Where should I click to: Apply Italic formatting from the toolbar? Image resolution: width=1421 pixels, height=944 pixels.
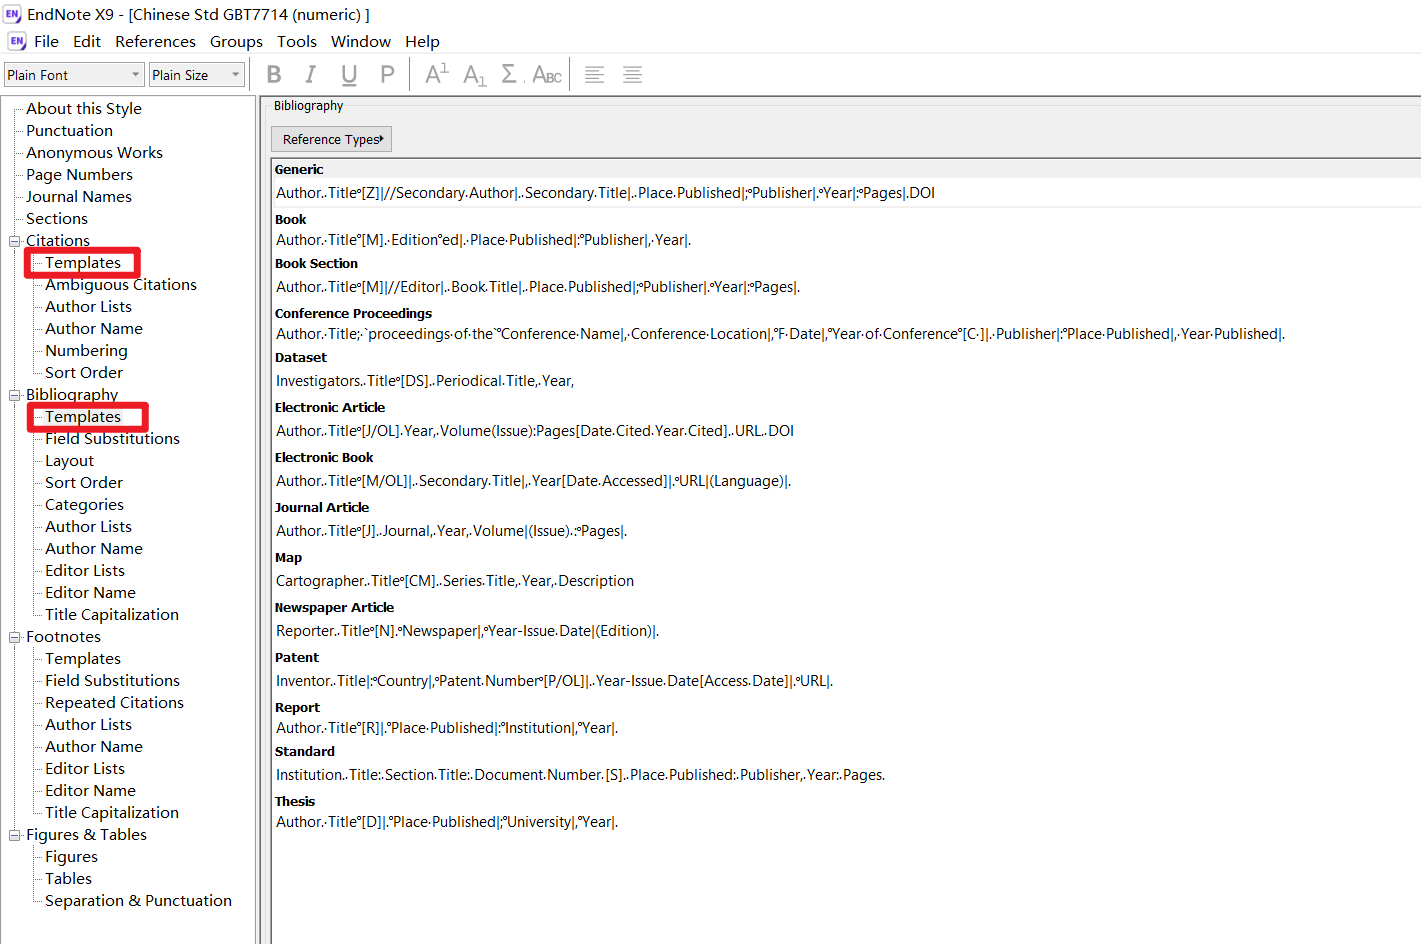pos(311,75)
